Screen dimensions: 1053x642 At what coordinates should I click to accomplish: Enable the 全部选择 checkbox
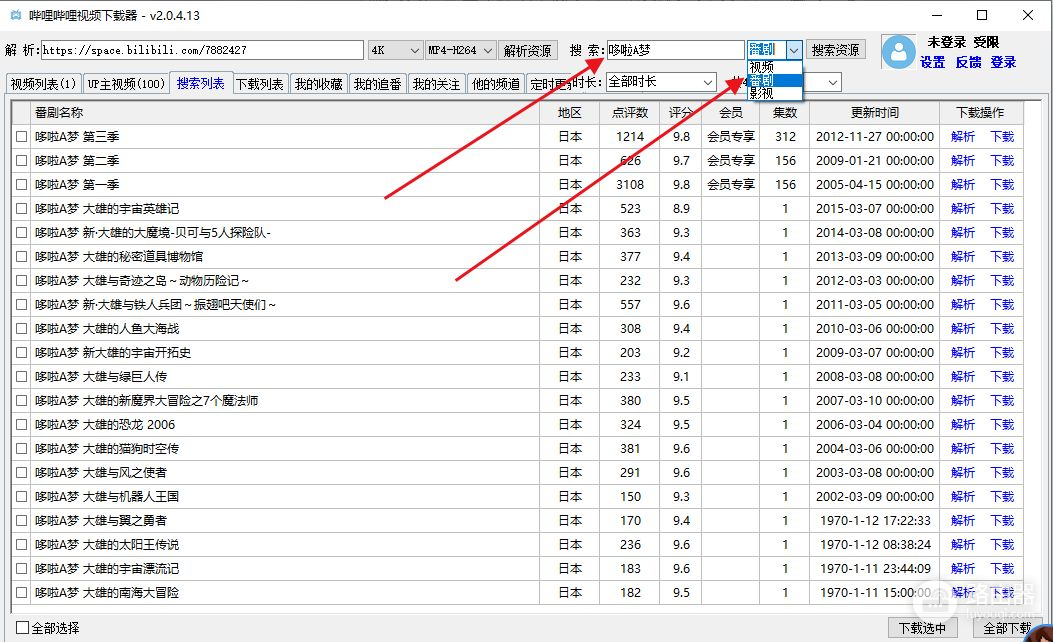[x=22, y=628]
